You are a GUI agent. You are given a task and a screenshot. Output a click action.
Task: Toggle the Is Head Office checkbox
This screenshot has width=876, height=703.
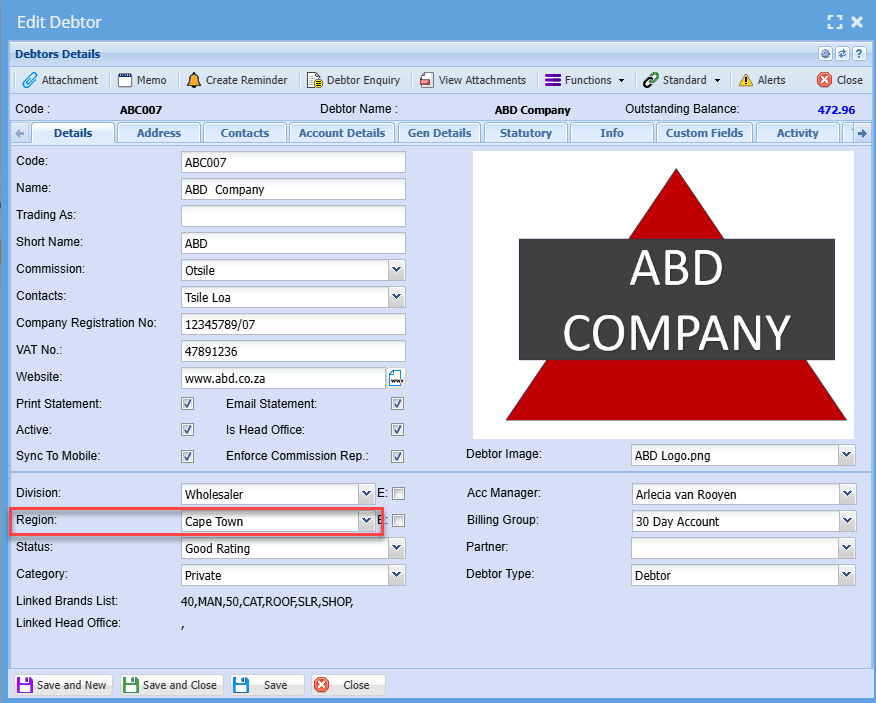coord(397,430)
